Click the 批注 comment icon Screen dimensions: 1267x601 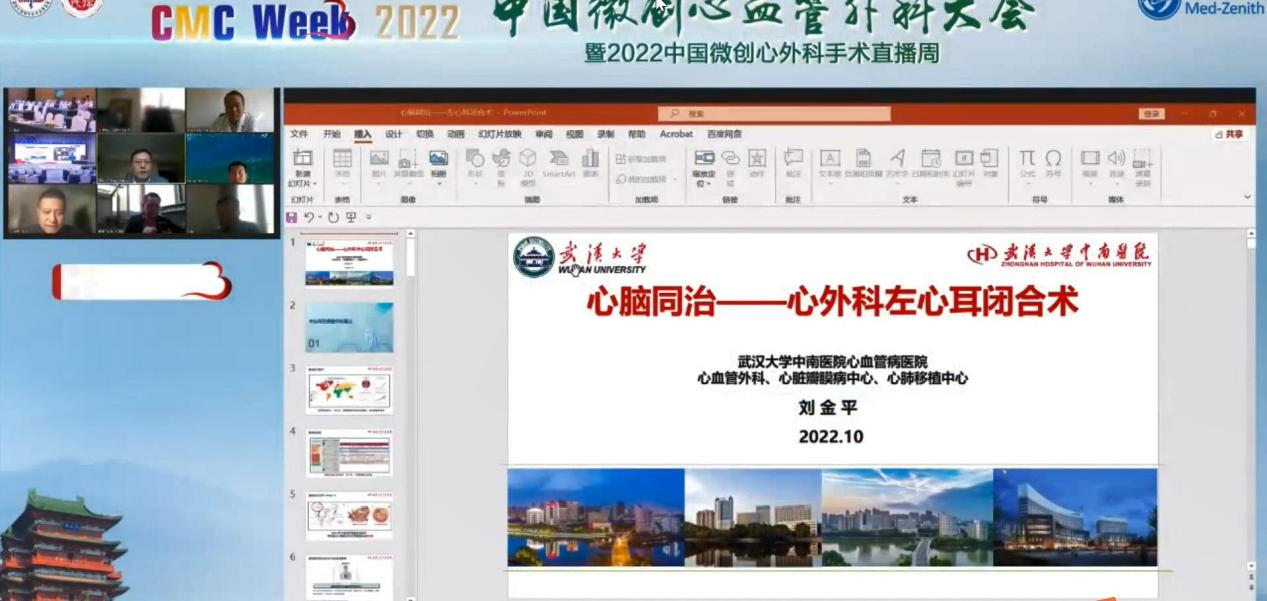[x=793, y=162]
